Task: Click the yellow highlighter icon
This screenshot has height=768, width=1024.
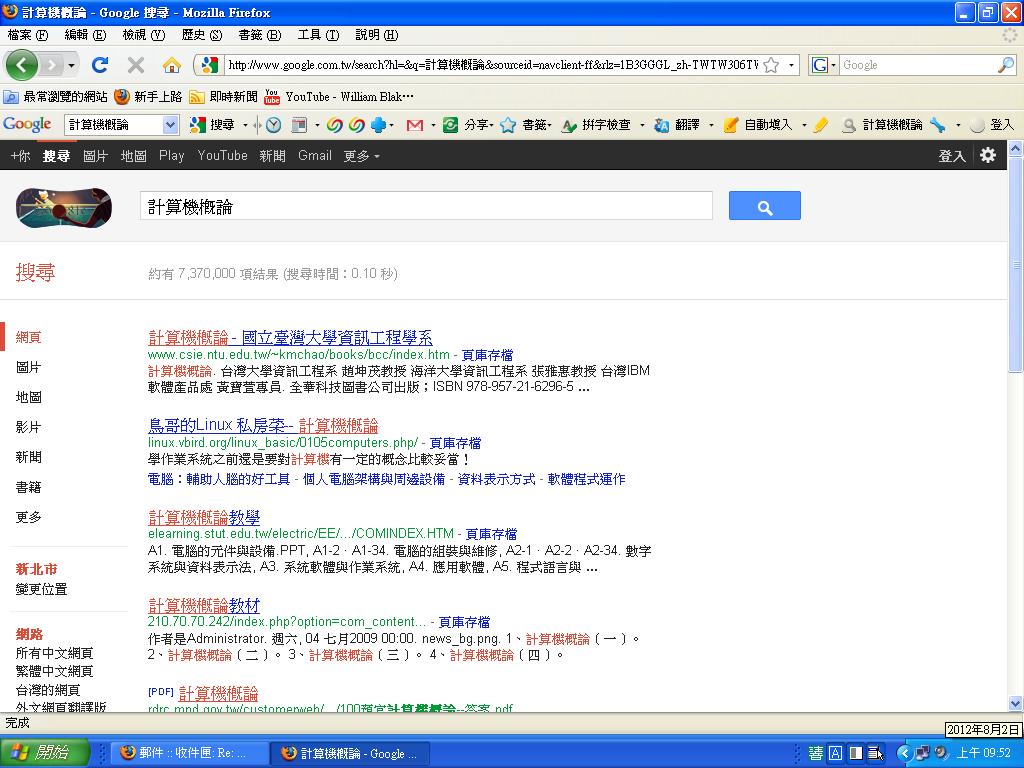Action: (x=821, y=125)
